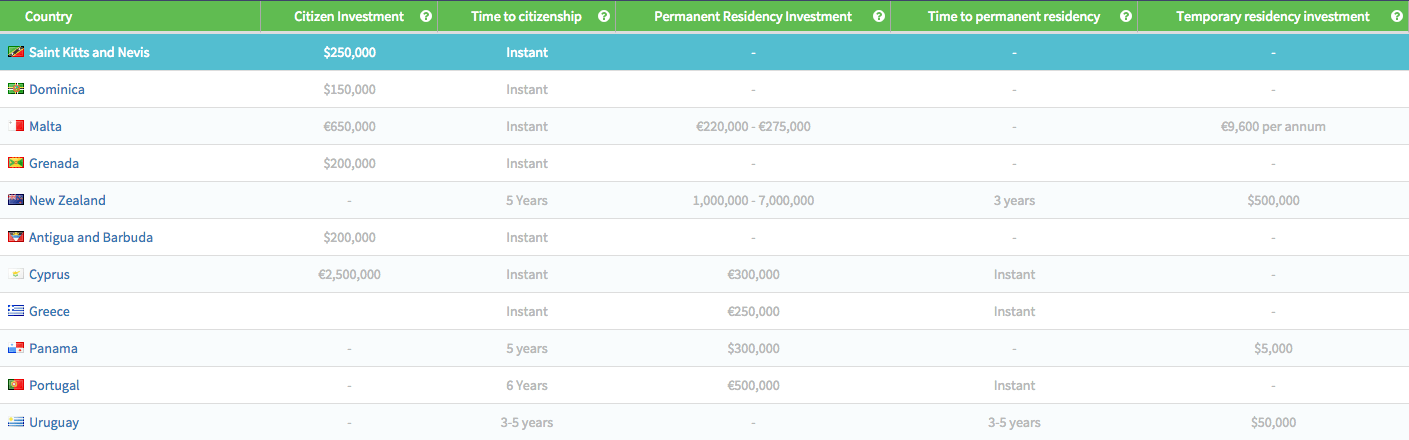Select Portugal's 6 Years citizenship cell
This screenshot has height=440, width=1409.
(527, 385)
